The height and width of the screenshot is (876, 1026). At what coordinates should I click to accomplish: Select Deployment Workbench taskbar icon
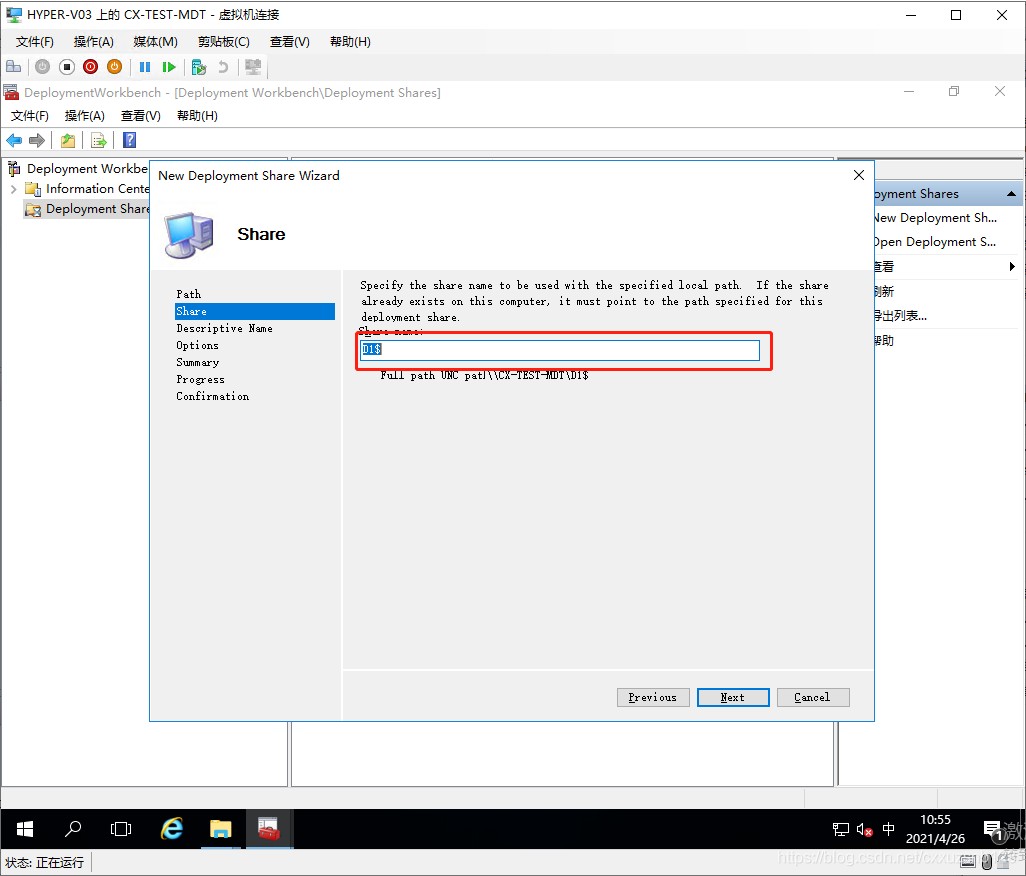pyautogui.click(x=269, y=829)
